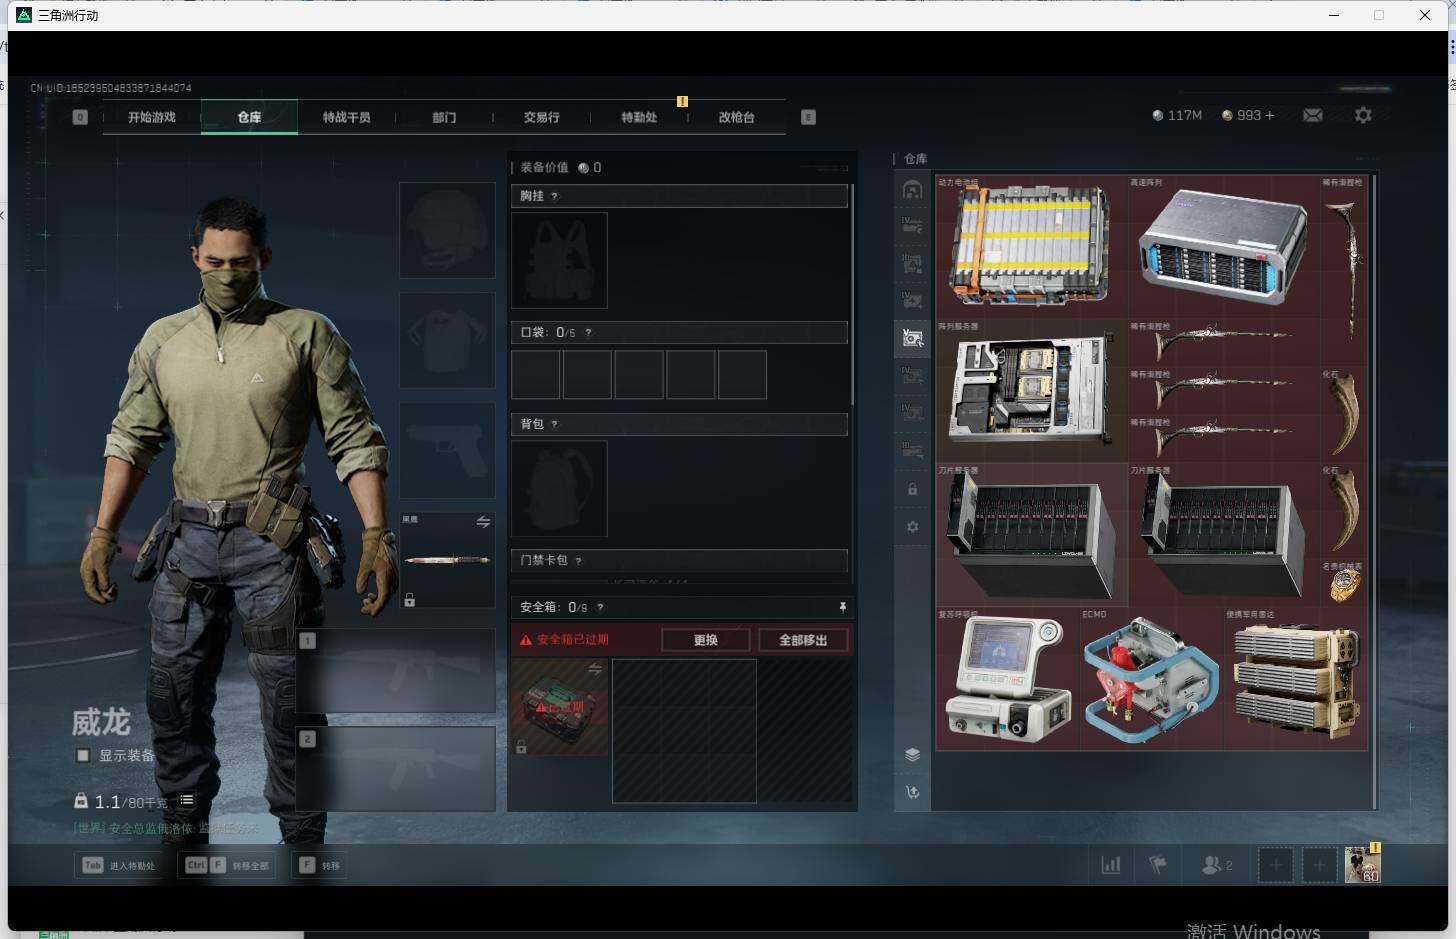Show the 门禁卡包 help question mark

[x=578, y=561]
